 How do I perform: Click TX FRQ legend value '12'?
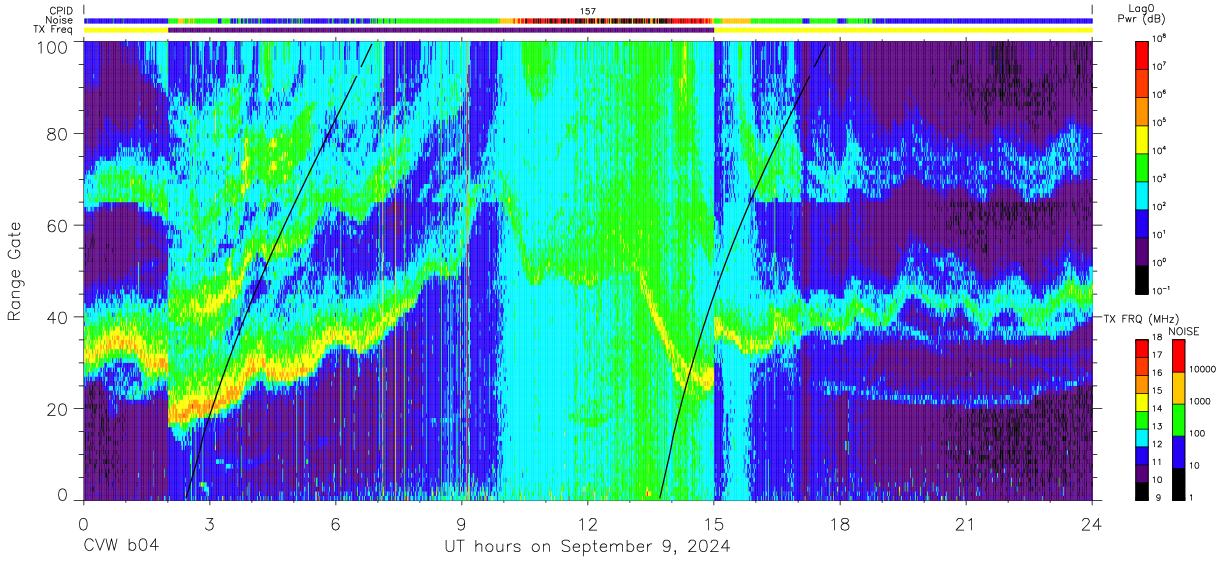coord(1157,444)
